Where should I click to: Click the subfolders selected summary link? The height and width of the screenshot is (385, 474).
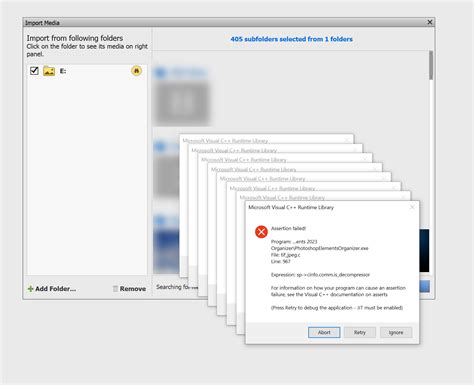pos(291,39)
